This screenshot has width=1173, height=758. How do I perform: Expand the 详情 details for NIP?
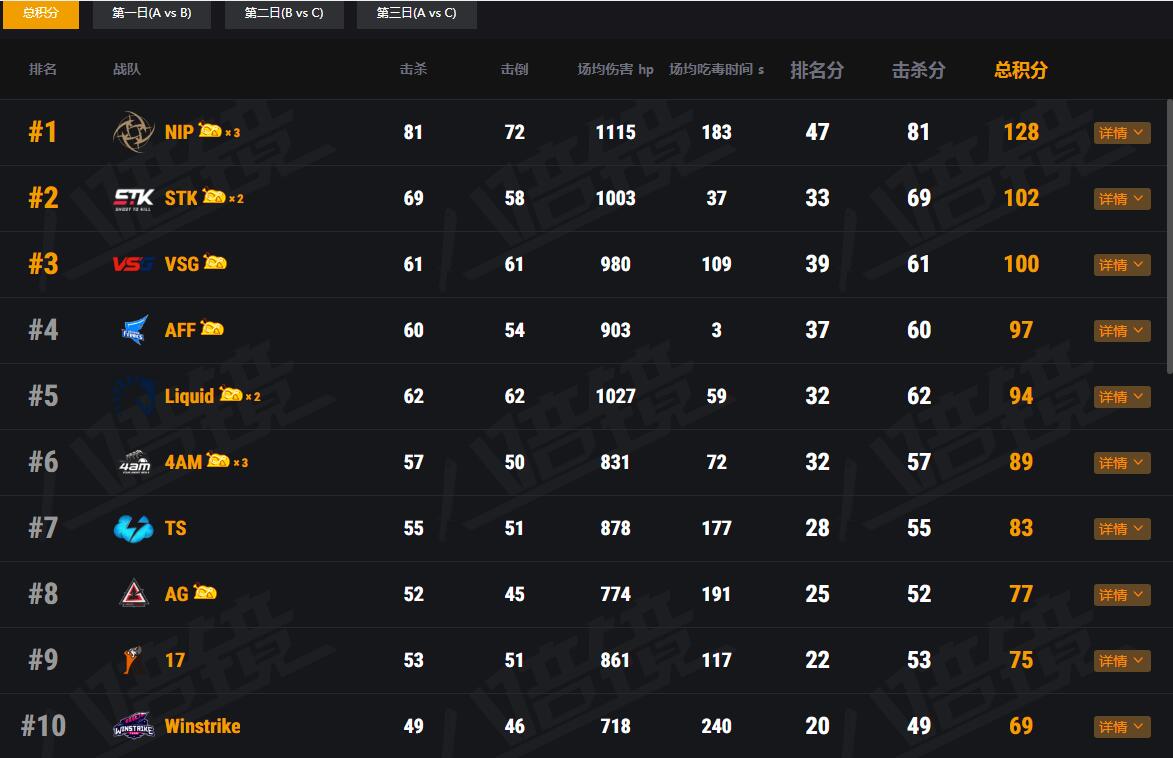click(1121, 132)
